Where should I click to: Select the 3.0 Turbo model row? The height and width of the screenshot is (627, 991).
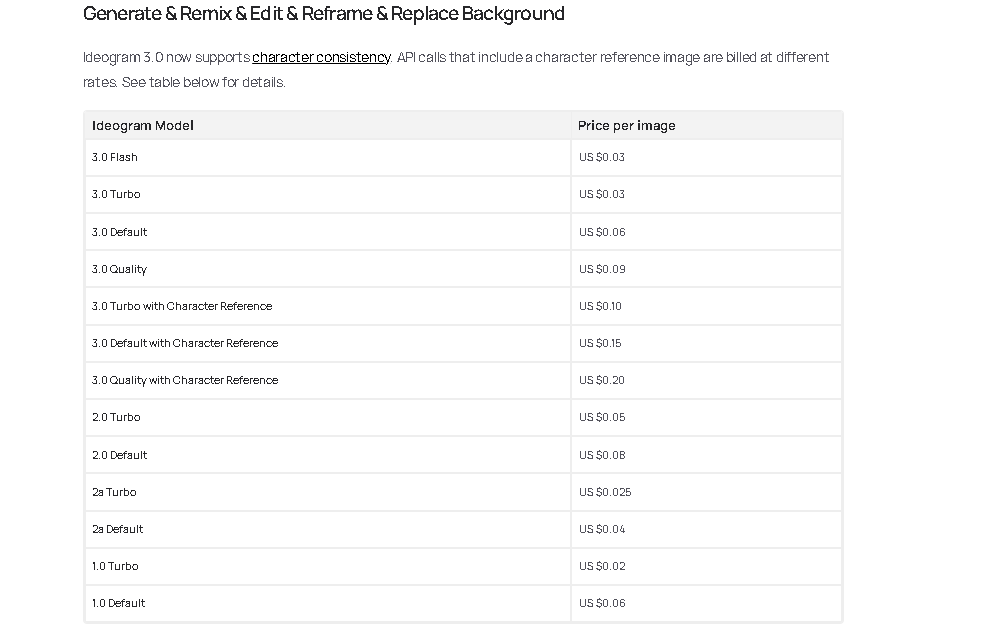coord(116,195)
